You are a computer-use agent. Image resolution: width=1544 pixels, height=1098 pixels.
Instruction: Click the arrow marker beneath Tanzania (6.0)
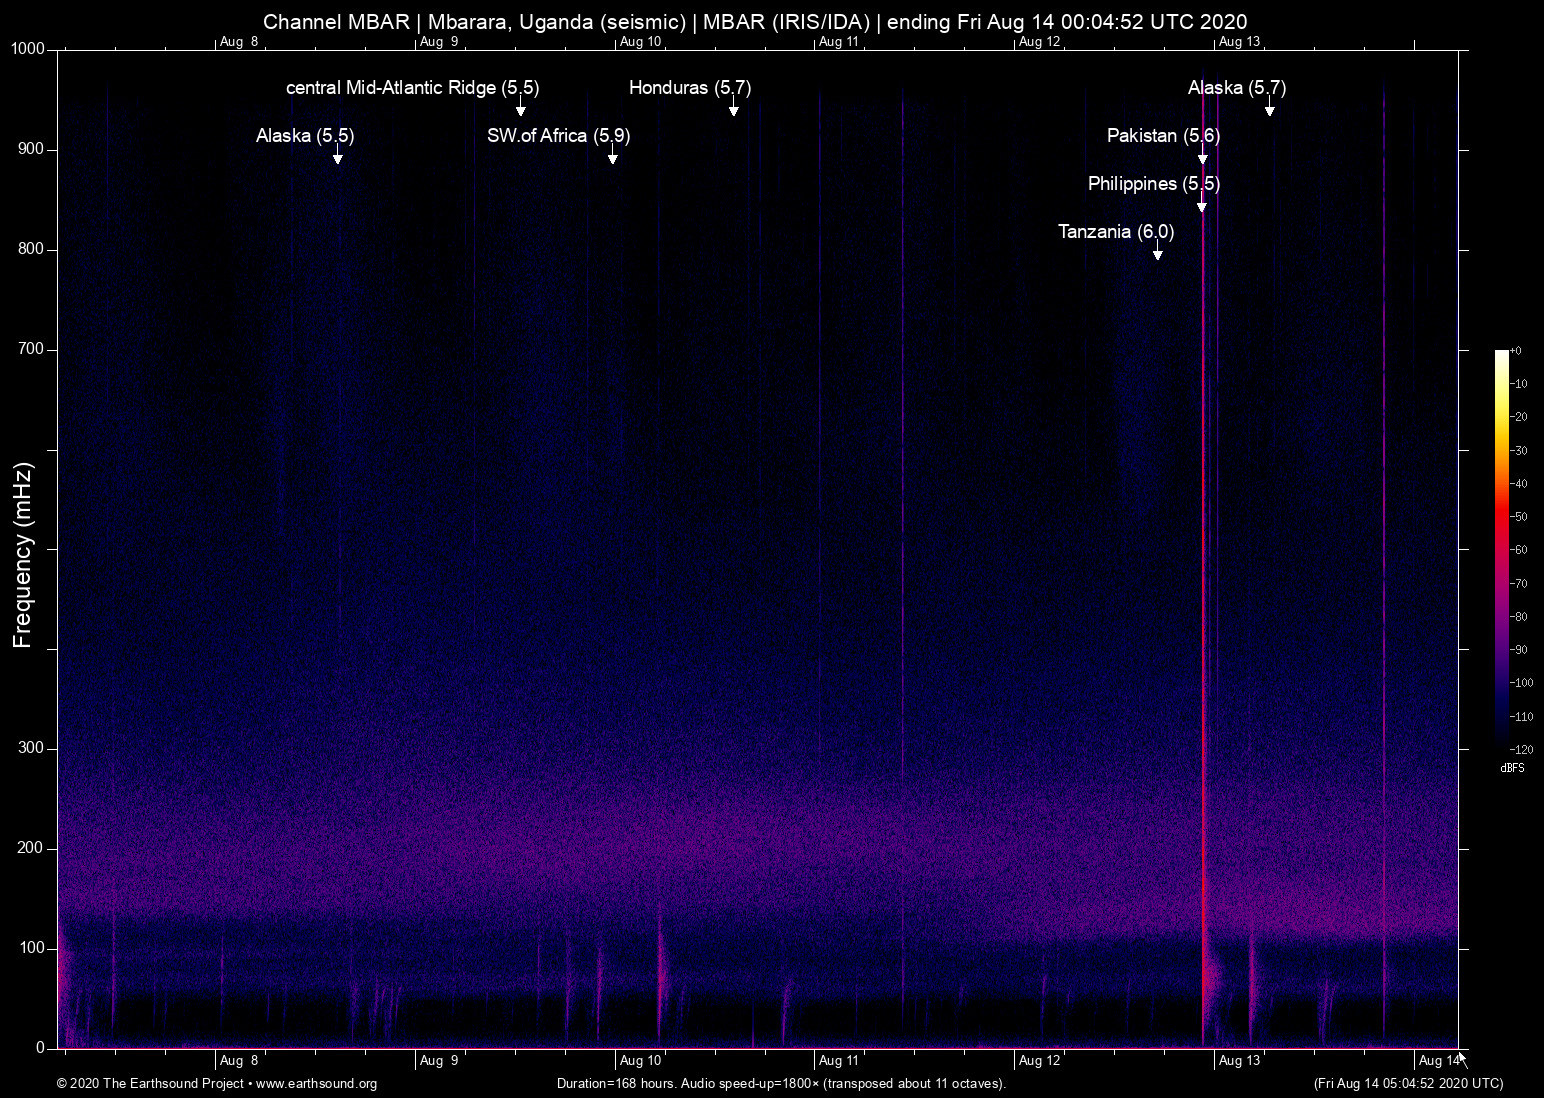tap(1157, 252)
